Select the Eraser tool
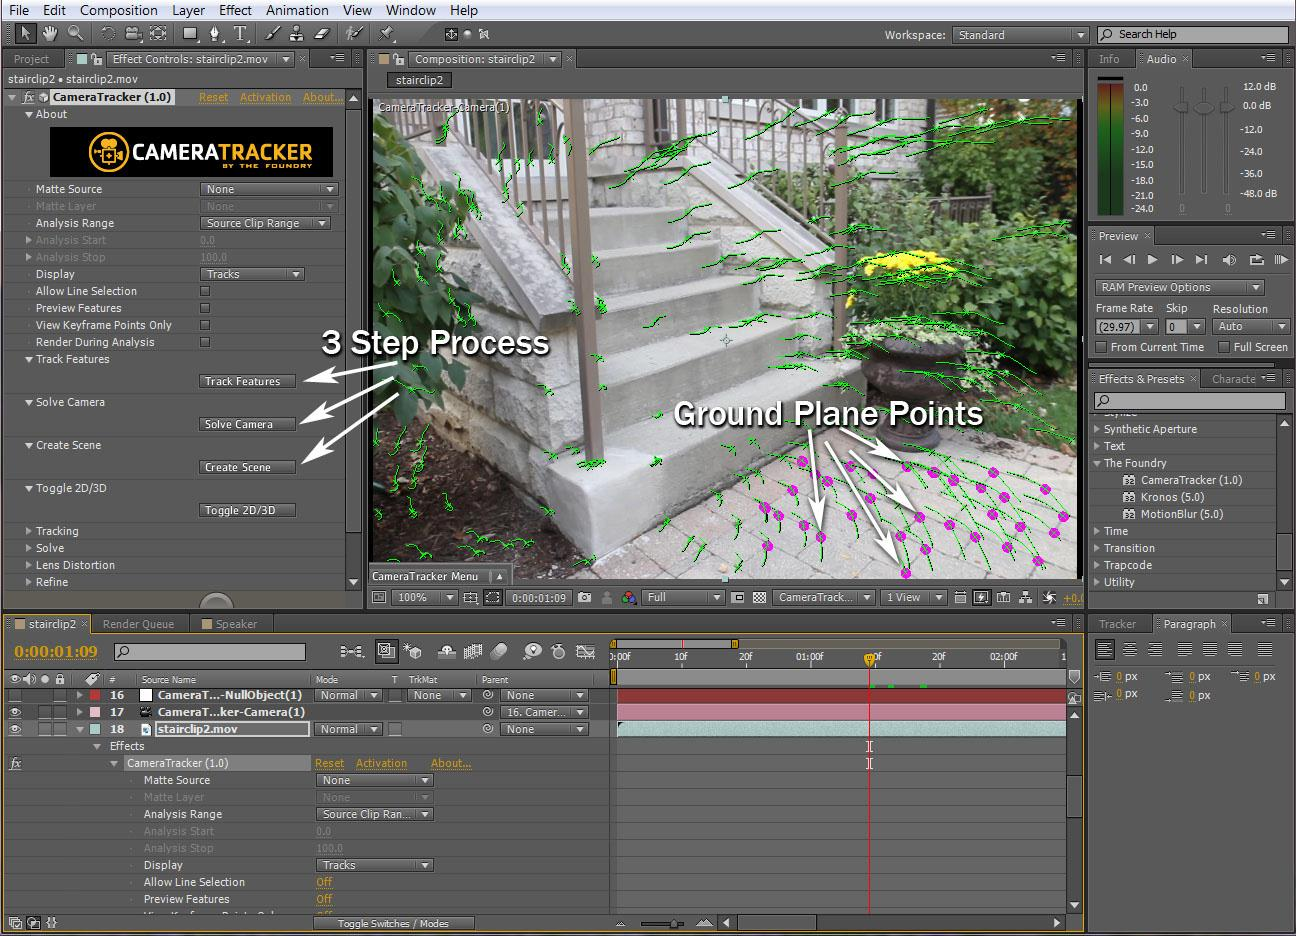The height and width of the screenshot is (936, 1296). point(322,34)
